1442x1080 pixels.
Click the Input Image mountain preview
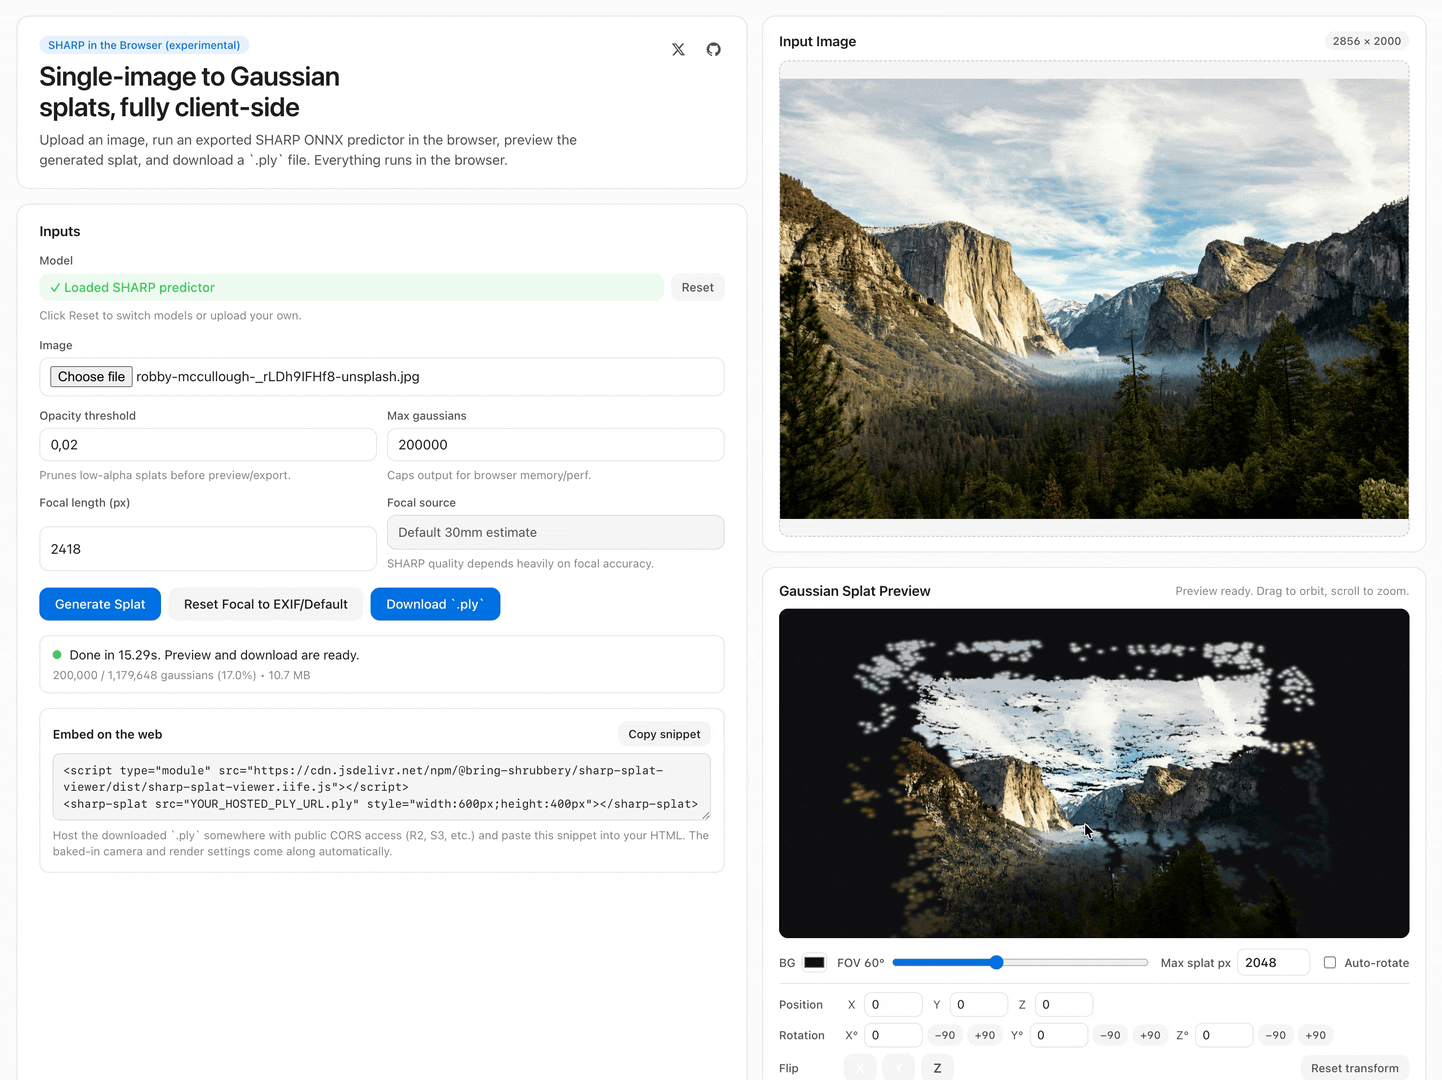click(1094, 299)
